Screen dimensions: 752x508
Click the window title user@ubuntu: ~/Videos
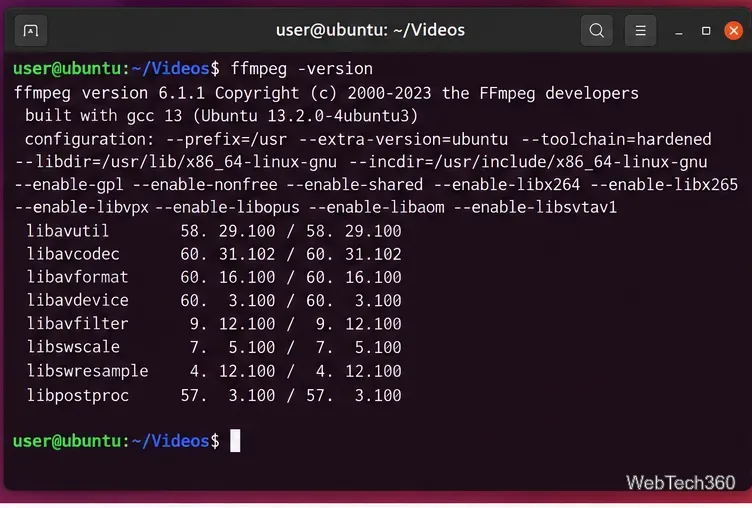click(370, 30)
